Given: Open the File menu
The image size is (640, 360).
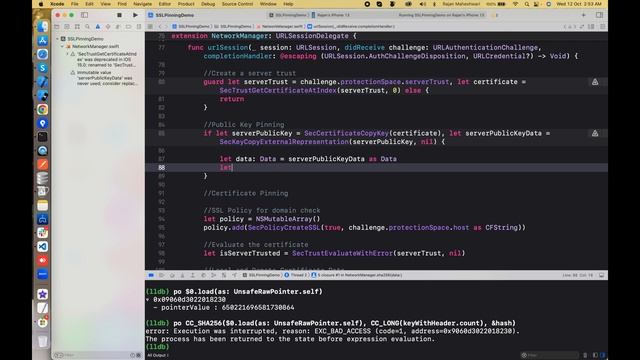Looking at the screenshot, I should (75, 4).
